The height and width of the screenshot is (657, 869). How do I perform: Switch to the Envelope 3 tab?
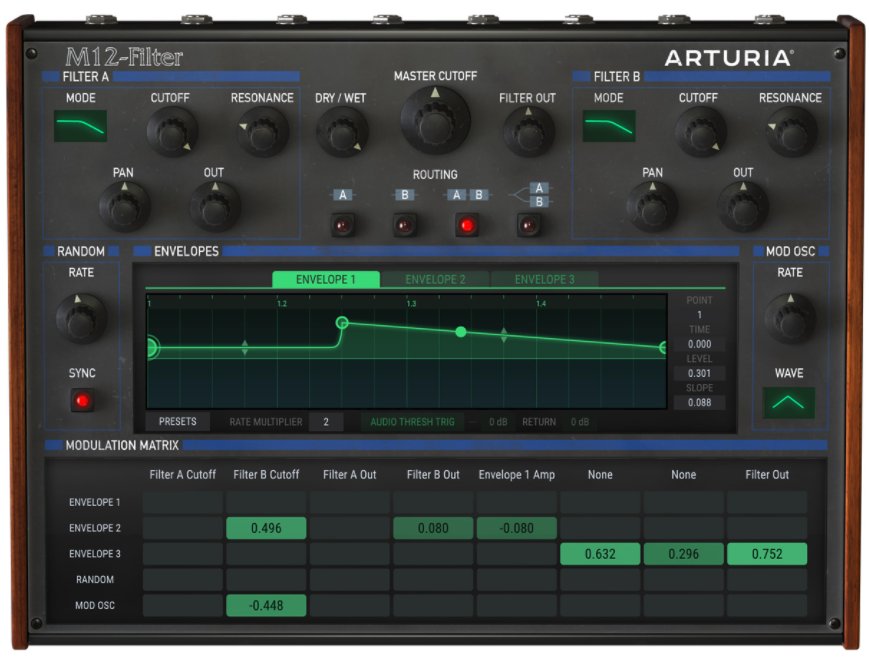543,279
